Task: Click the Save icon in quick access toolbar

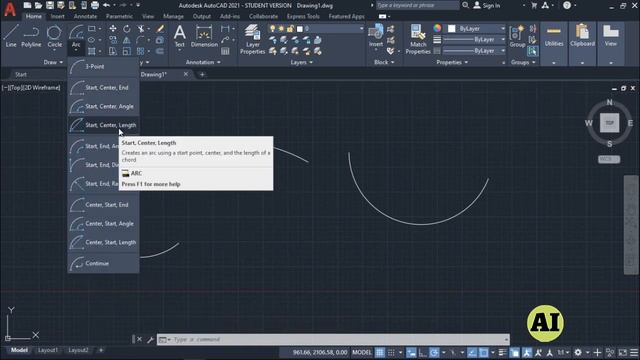Action: click(49, 5)
